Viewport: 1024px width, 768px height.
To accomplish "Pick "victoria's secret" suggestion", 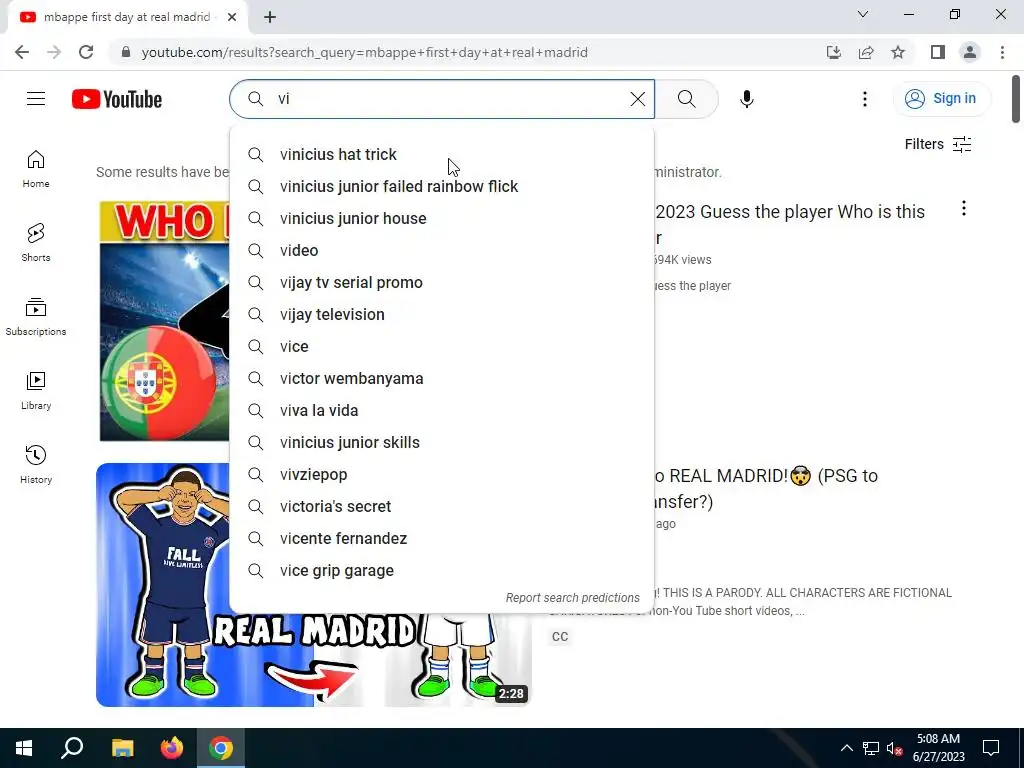I will pyautogui.click(x=442, y=506).
